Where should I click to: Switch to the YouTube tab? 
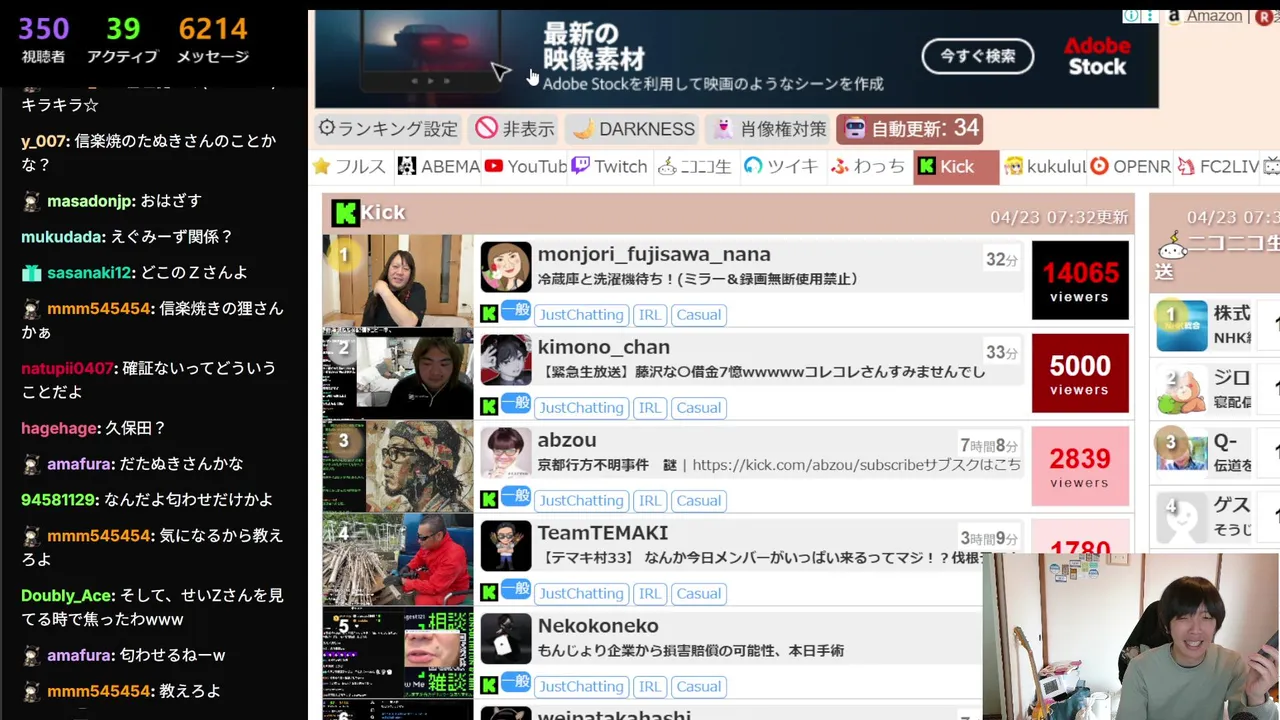click(x=526, y=167)
